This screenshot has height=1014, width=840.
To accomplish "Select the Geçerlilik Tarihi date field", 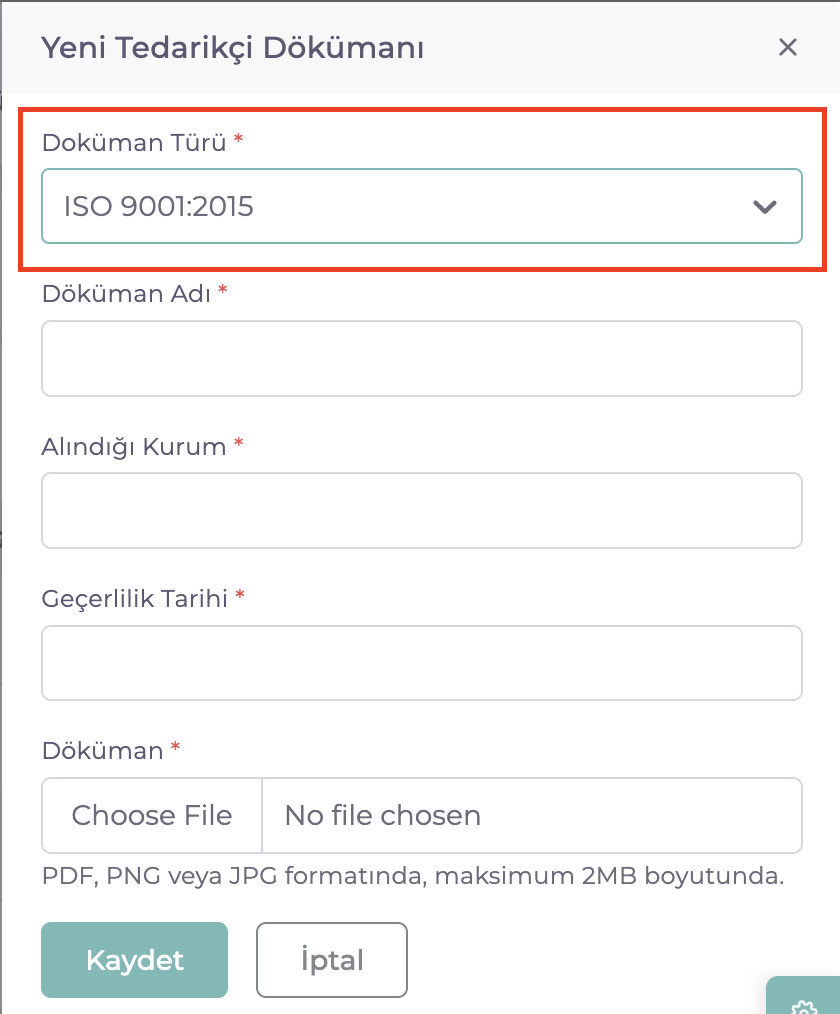I will (x=421, y=663).
